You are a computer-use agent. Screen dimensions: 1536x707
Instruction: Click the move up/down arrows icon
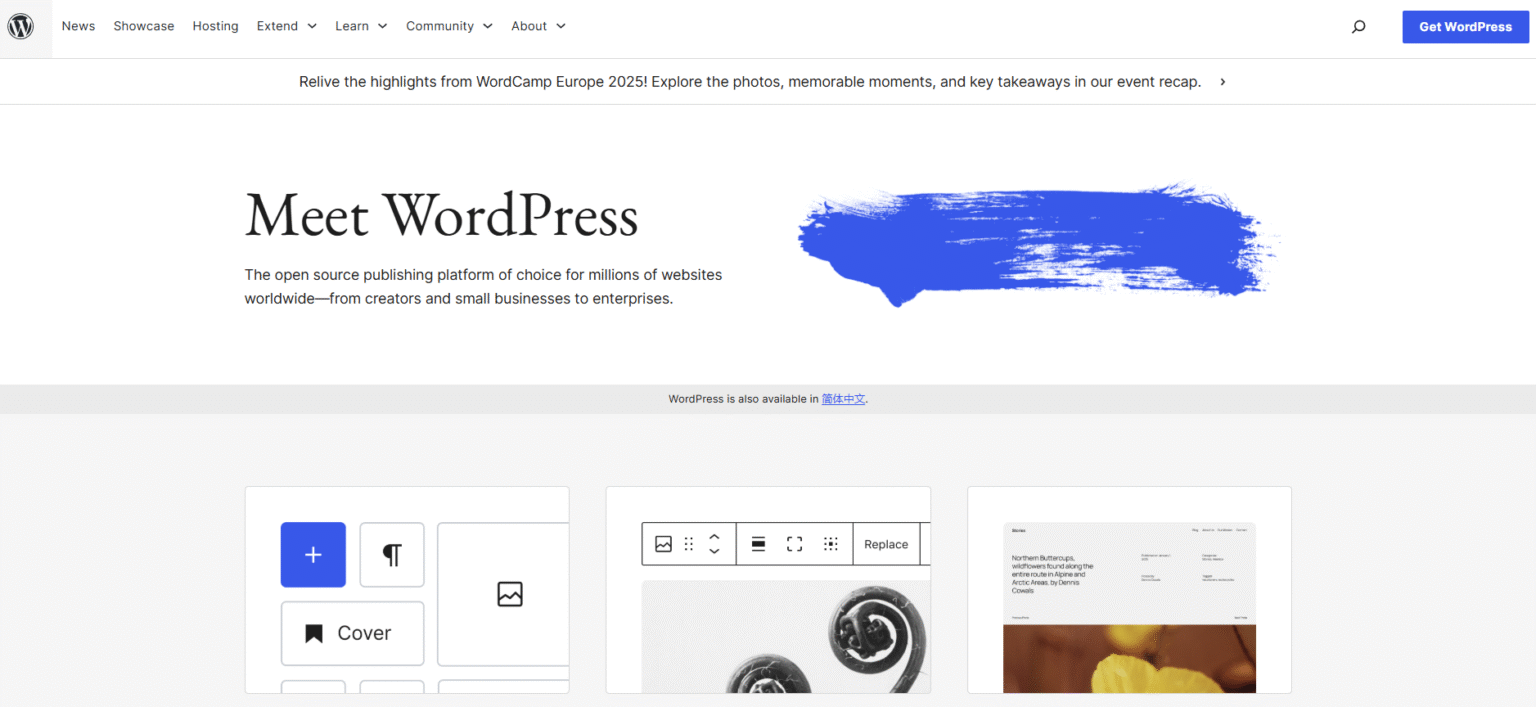coord(714,544)
